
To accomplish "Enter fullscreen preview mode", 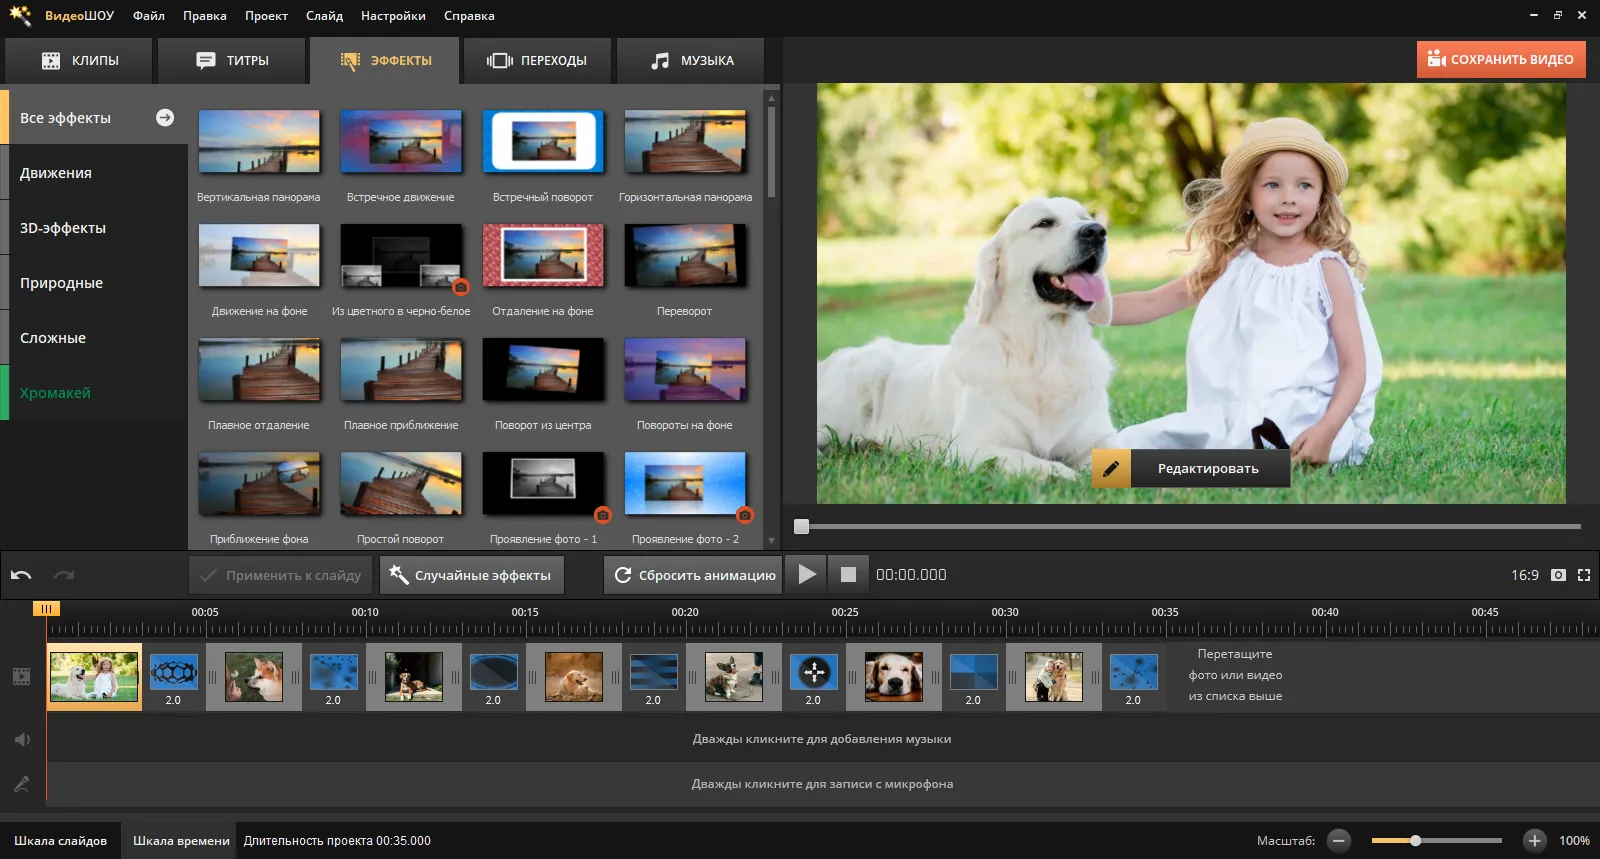I will pos(1584,575).
